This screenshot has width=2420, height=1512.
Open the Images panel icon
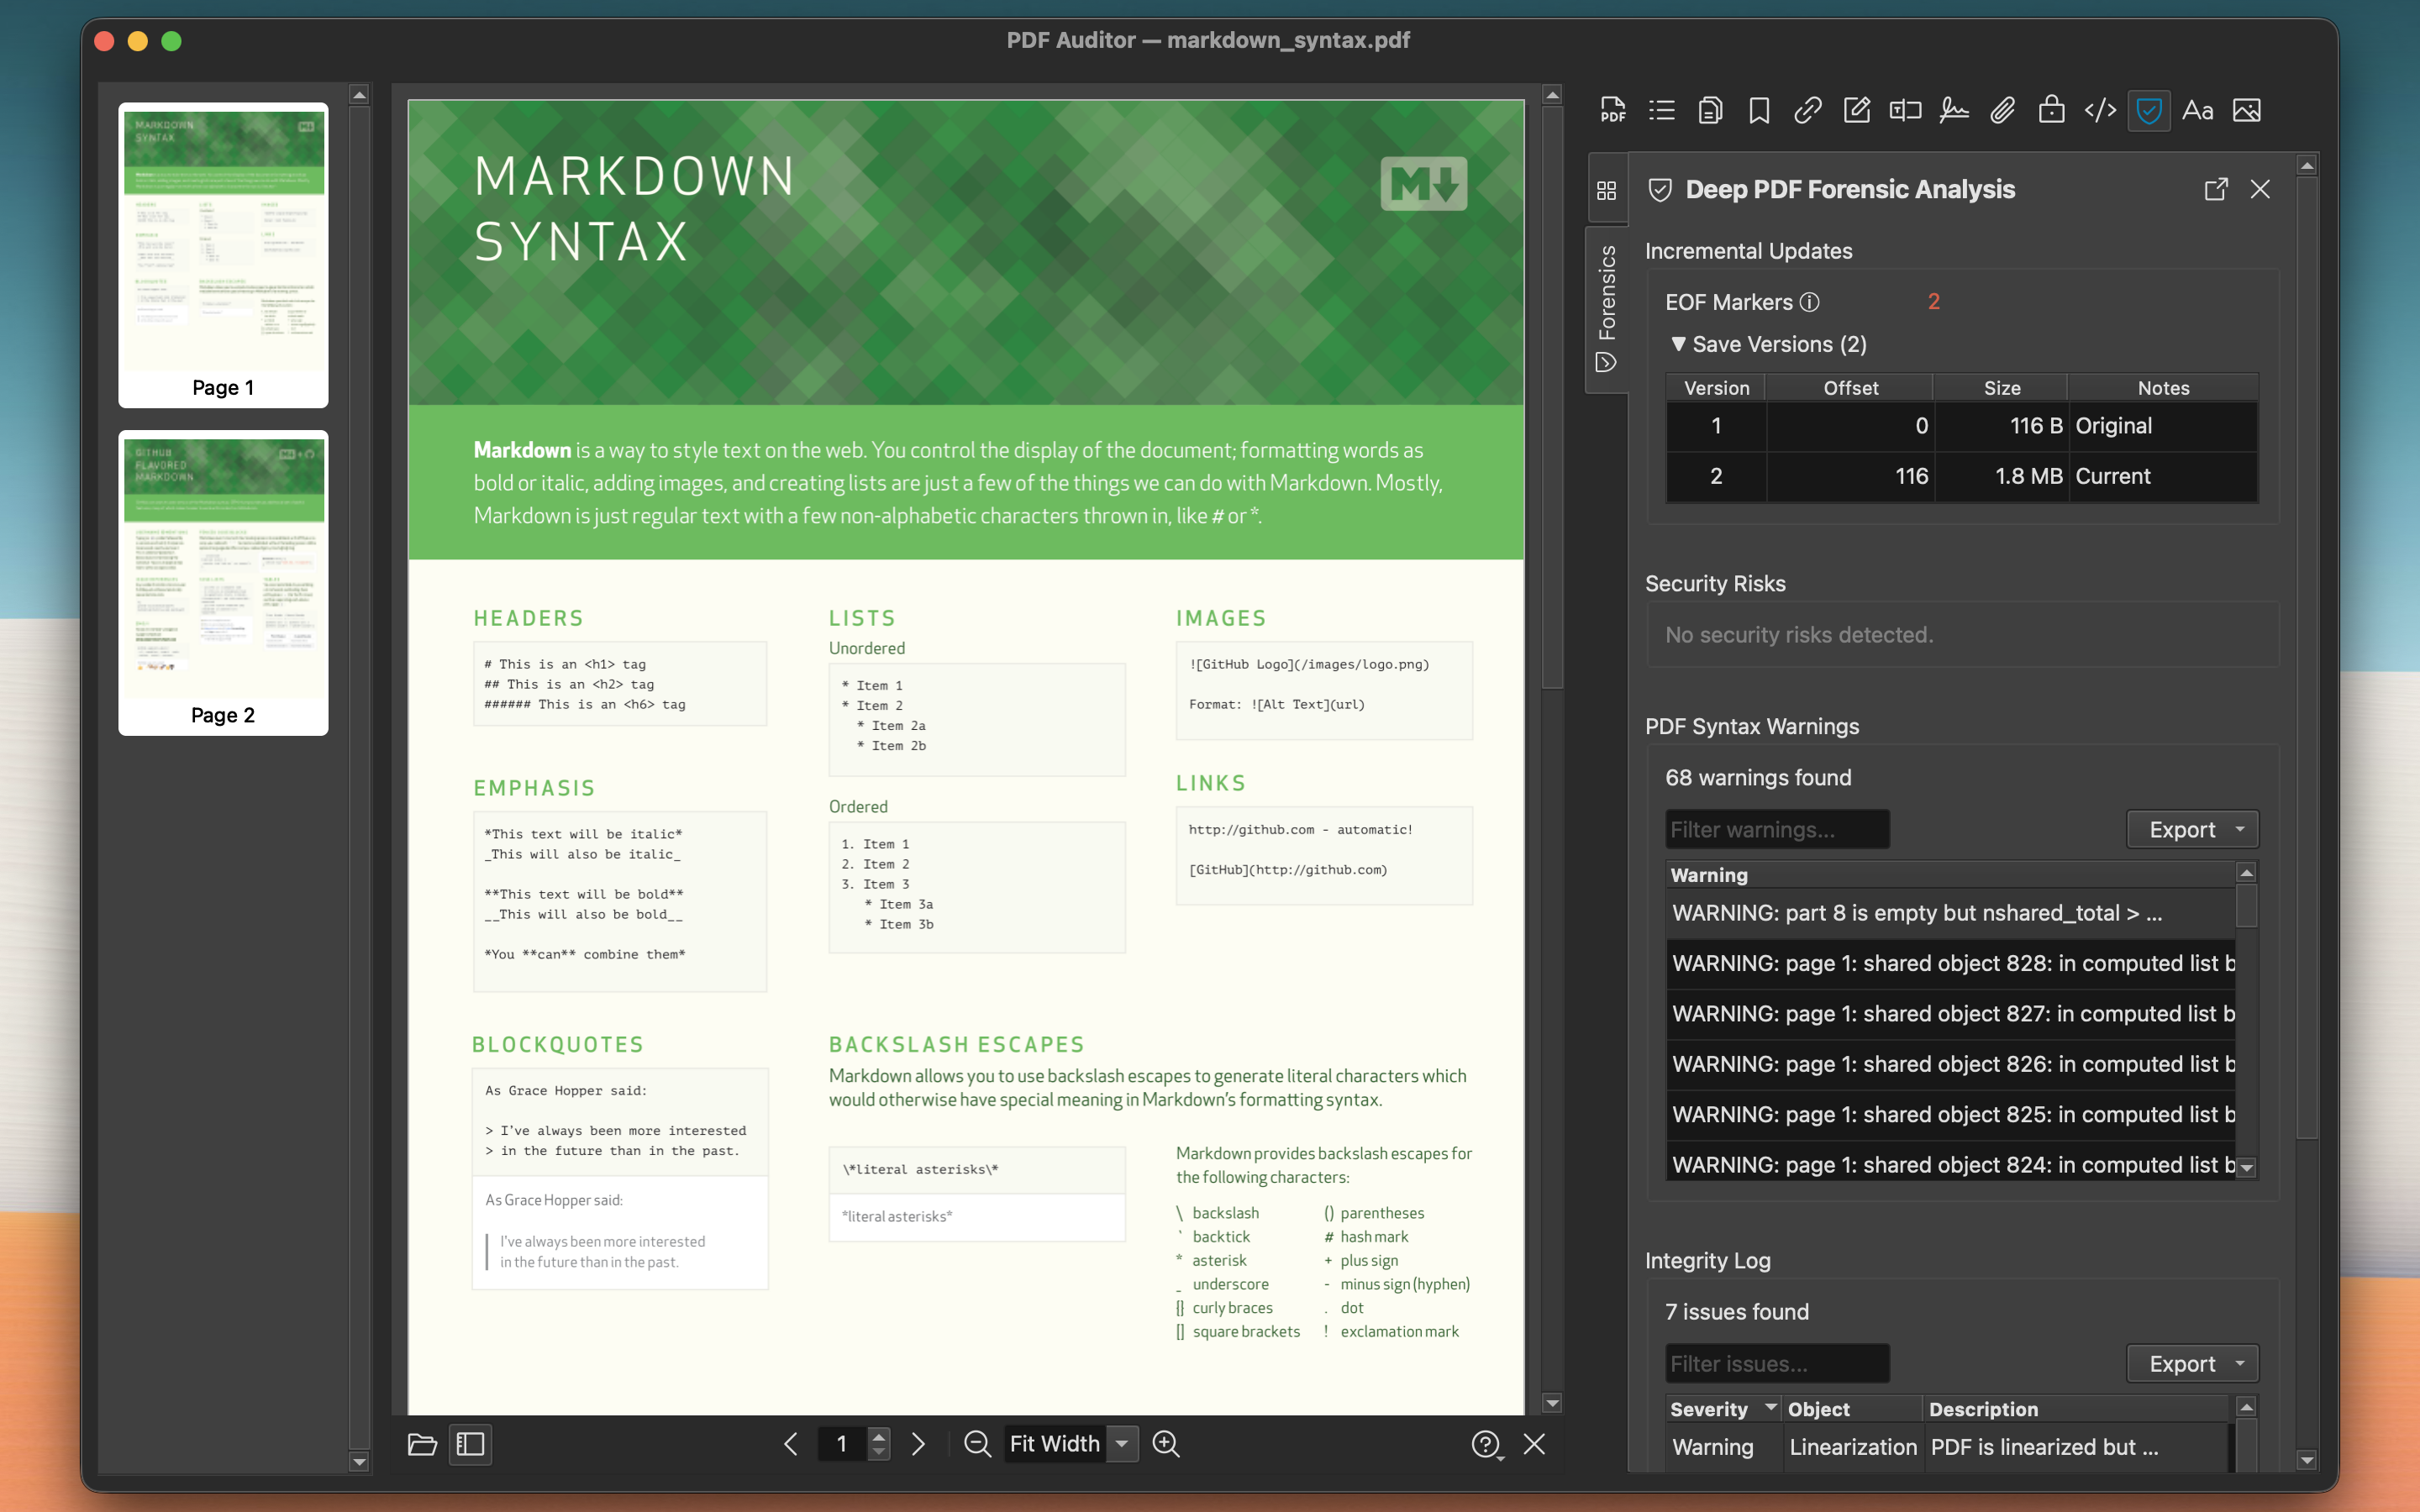[2246, 110]
